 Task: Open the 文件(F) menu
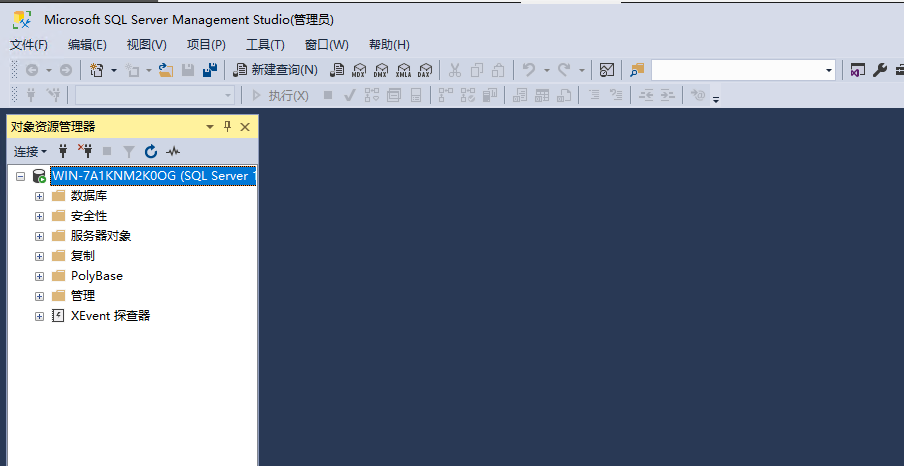coord(29,44)
